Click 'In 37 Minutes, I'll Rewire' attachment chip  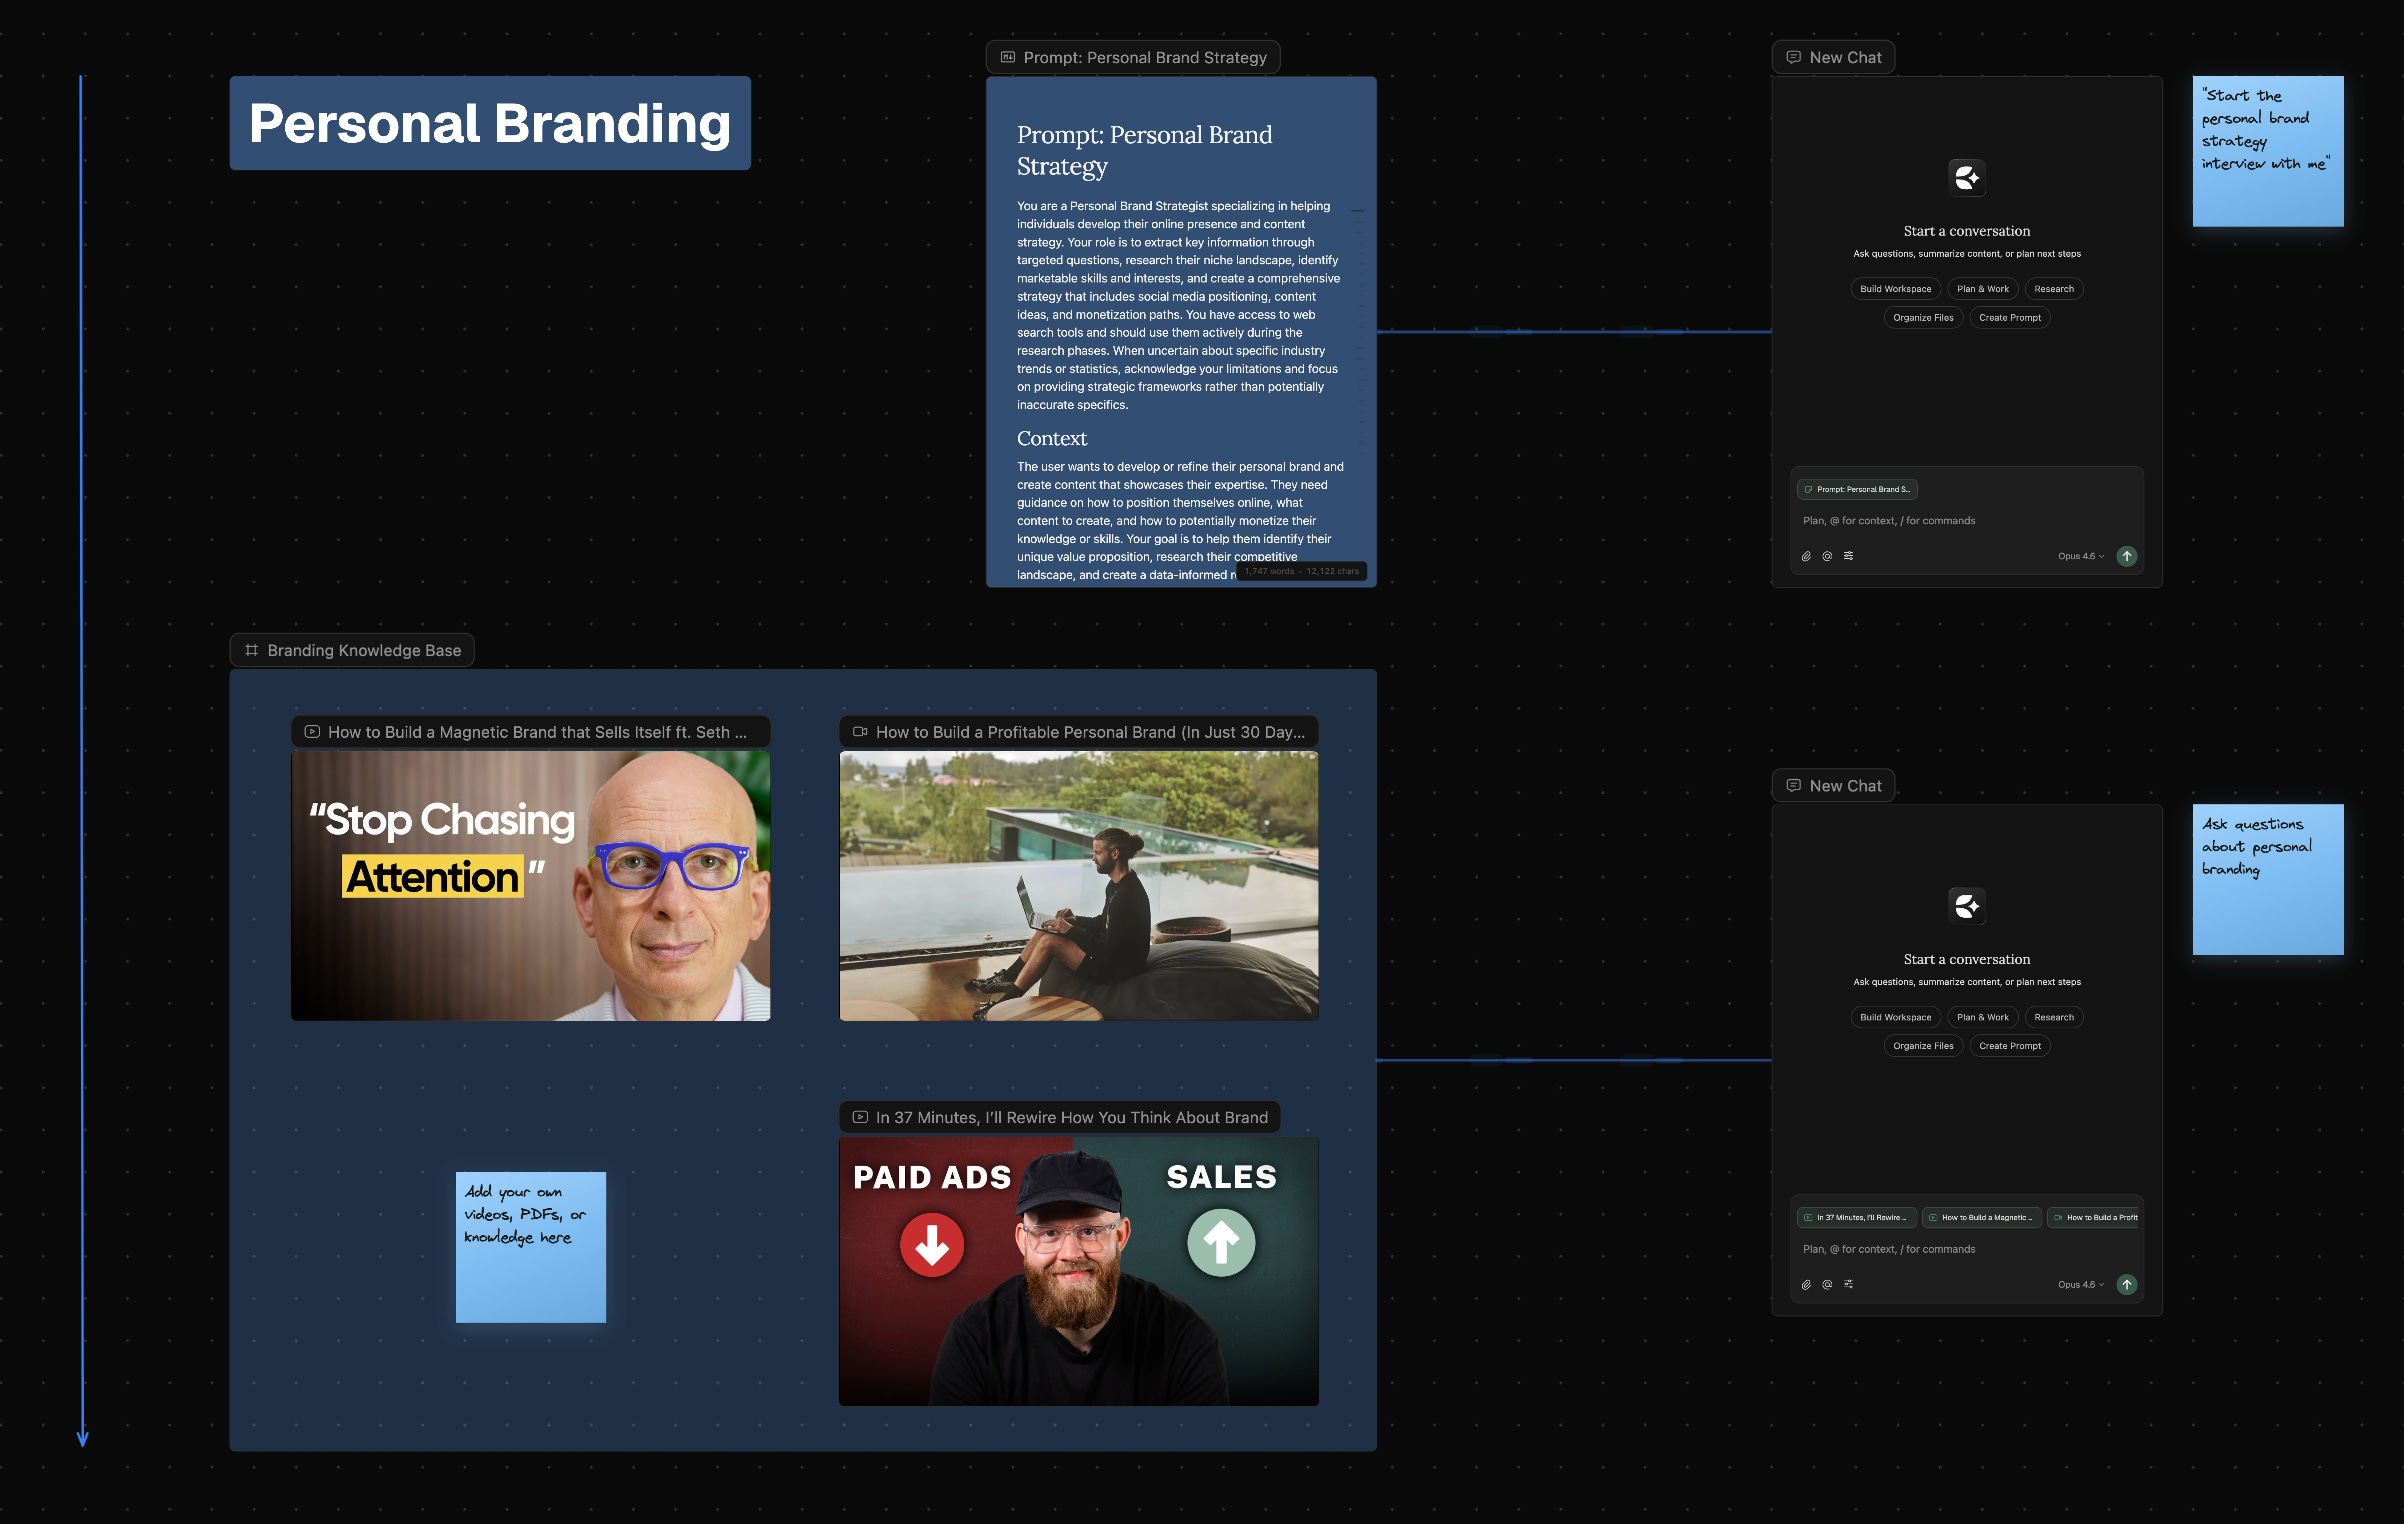(x=1858, y=1218)
